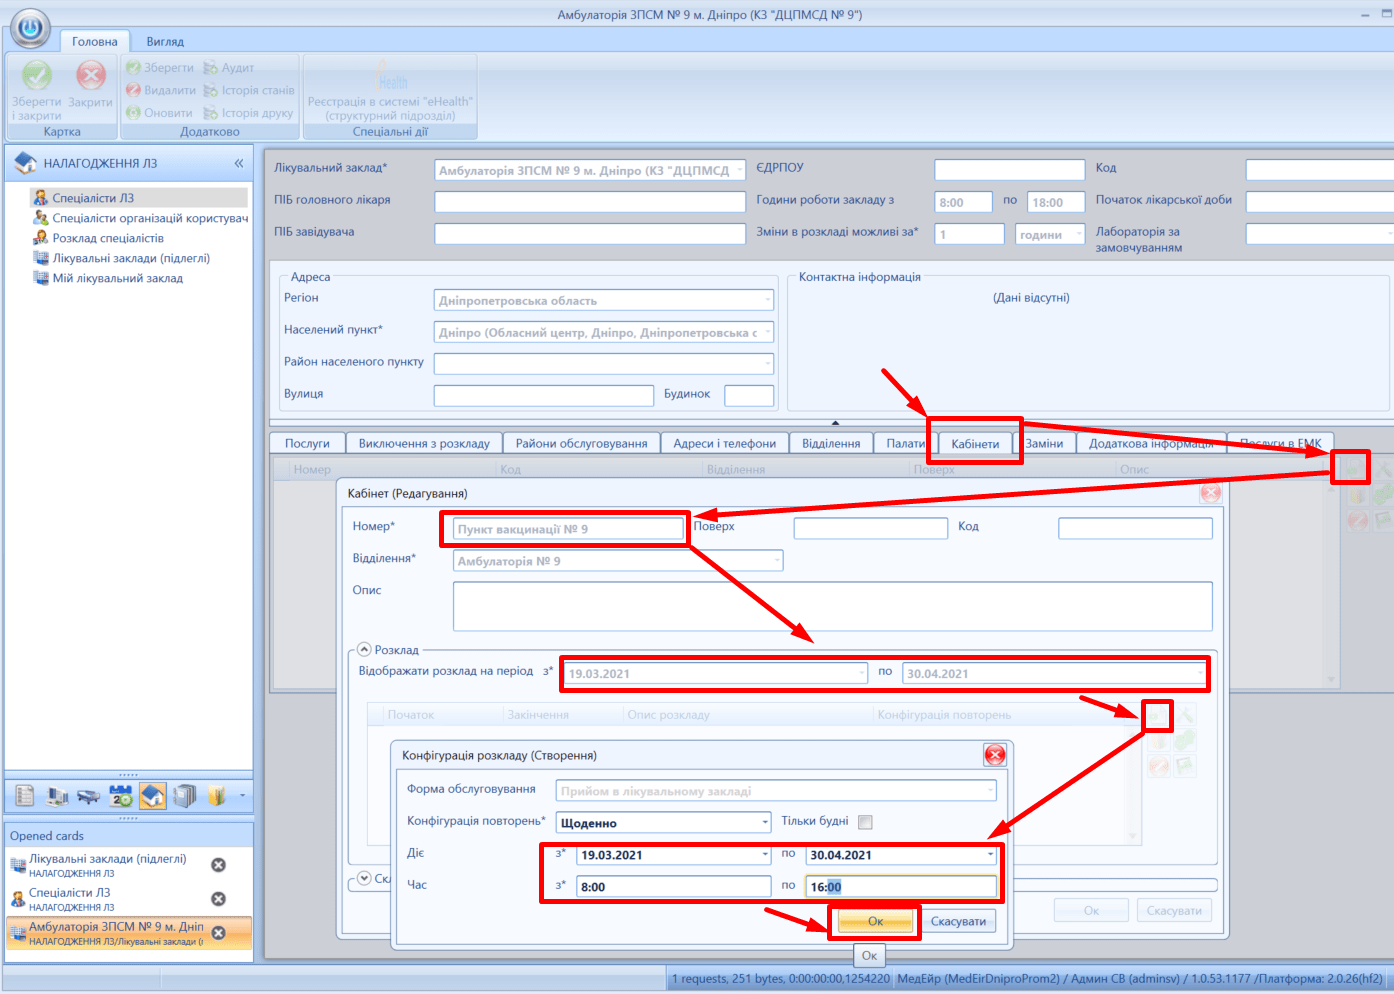Toggle the 'Тільки будні' checkbox

click(x=865, y=822)
